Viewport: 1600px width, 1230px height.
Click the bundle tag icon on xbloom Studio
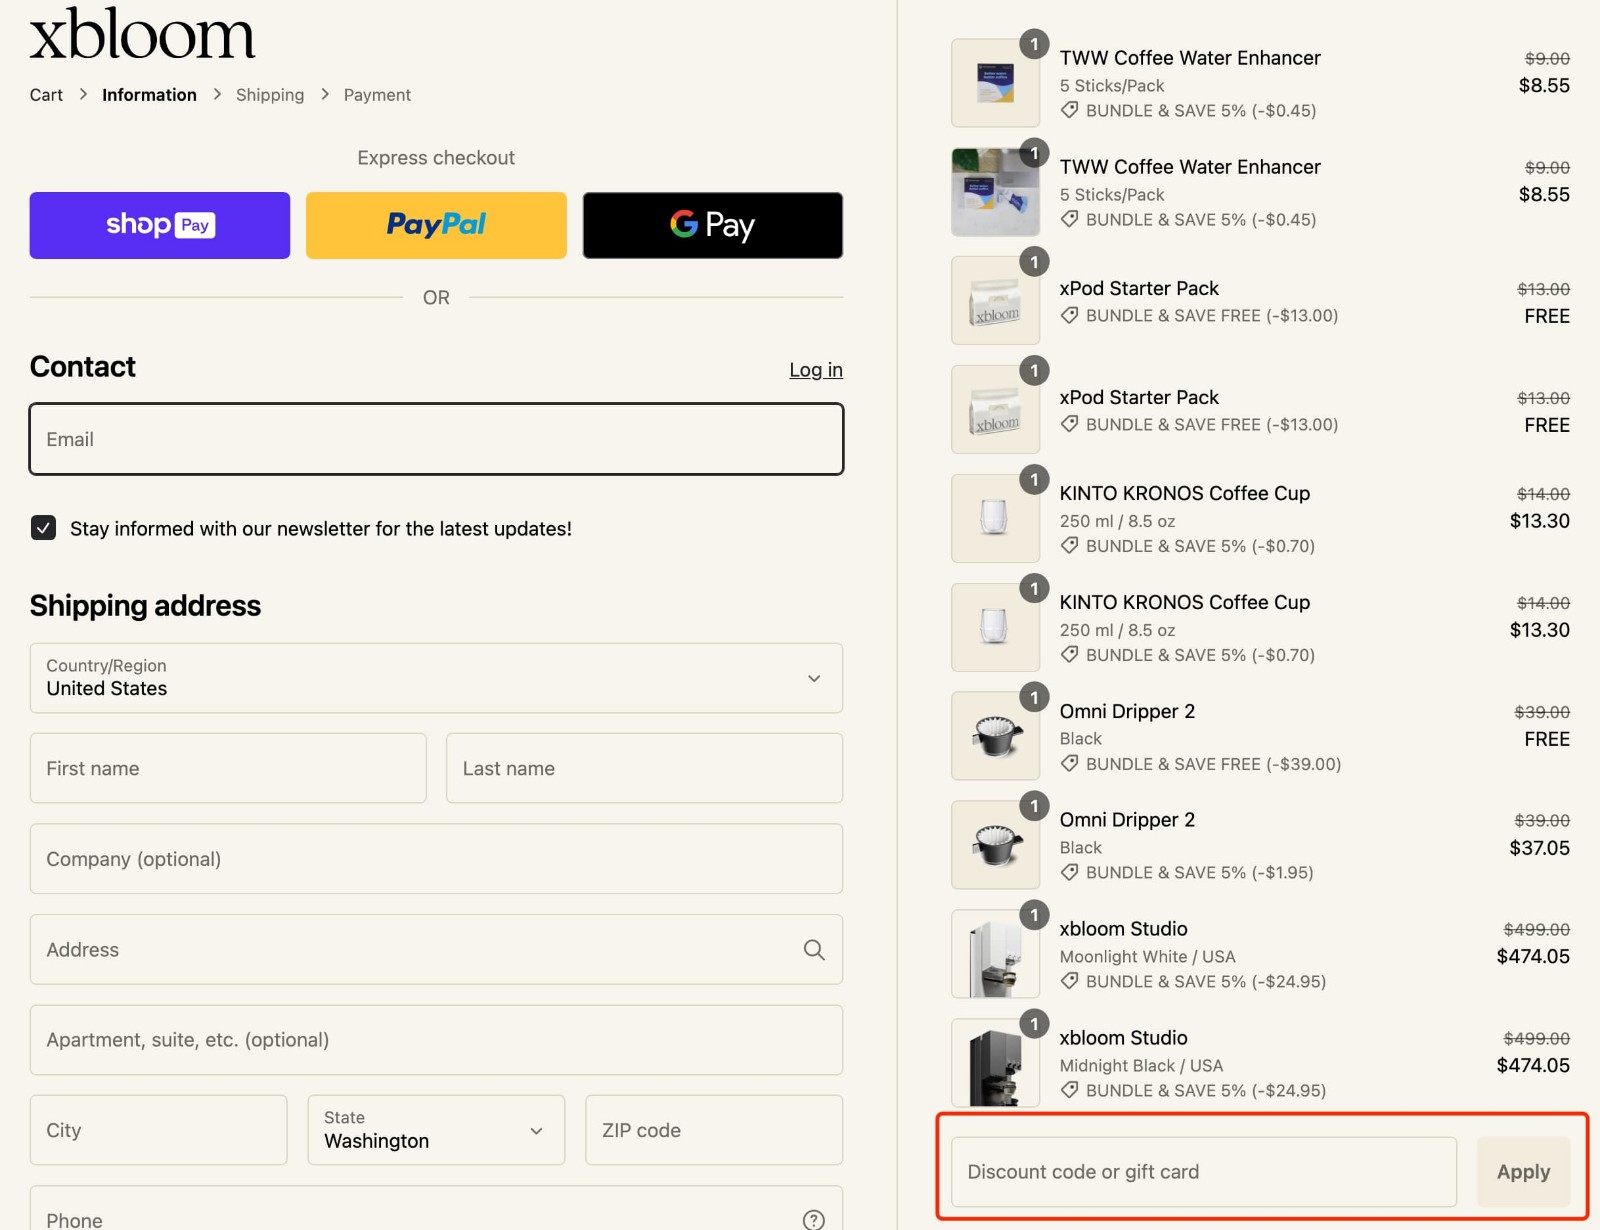pos(1069,981)
